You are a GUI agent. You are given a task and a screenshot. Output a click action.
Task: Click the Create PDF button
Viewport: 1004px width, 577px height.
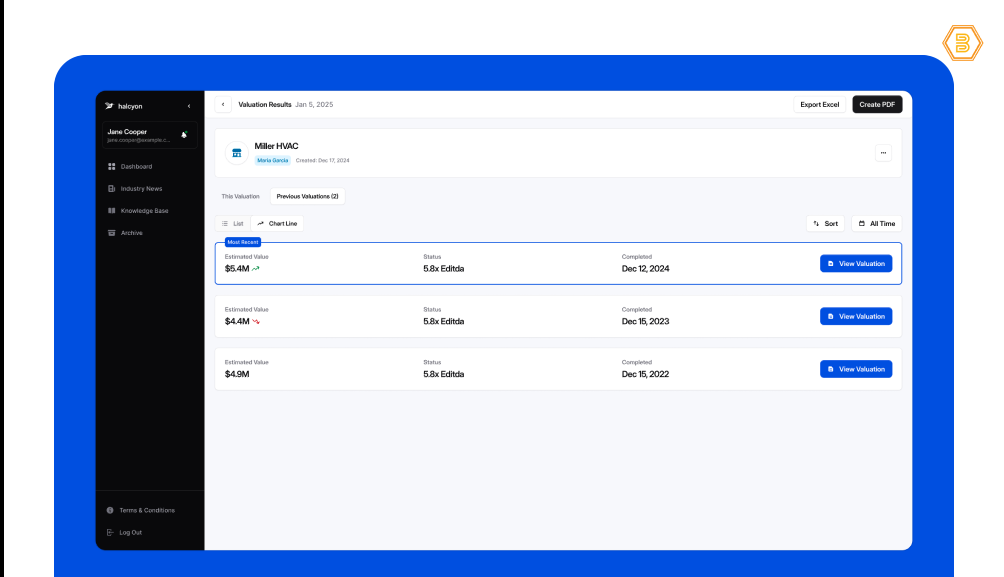[877, 104]
